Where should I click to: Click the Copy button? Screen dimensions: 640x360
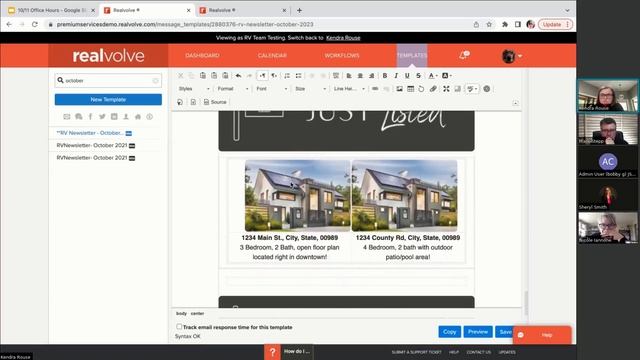pyautogui.click(x=449, y=332)
